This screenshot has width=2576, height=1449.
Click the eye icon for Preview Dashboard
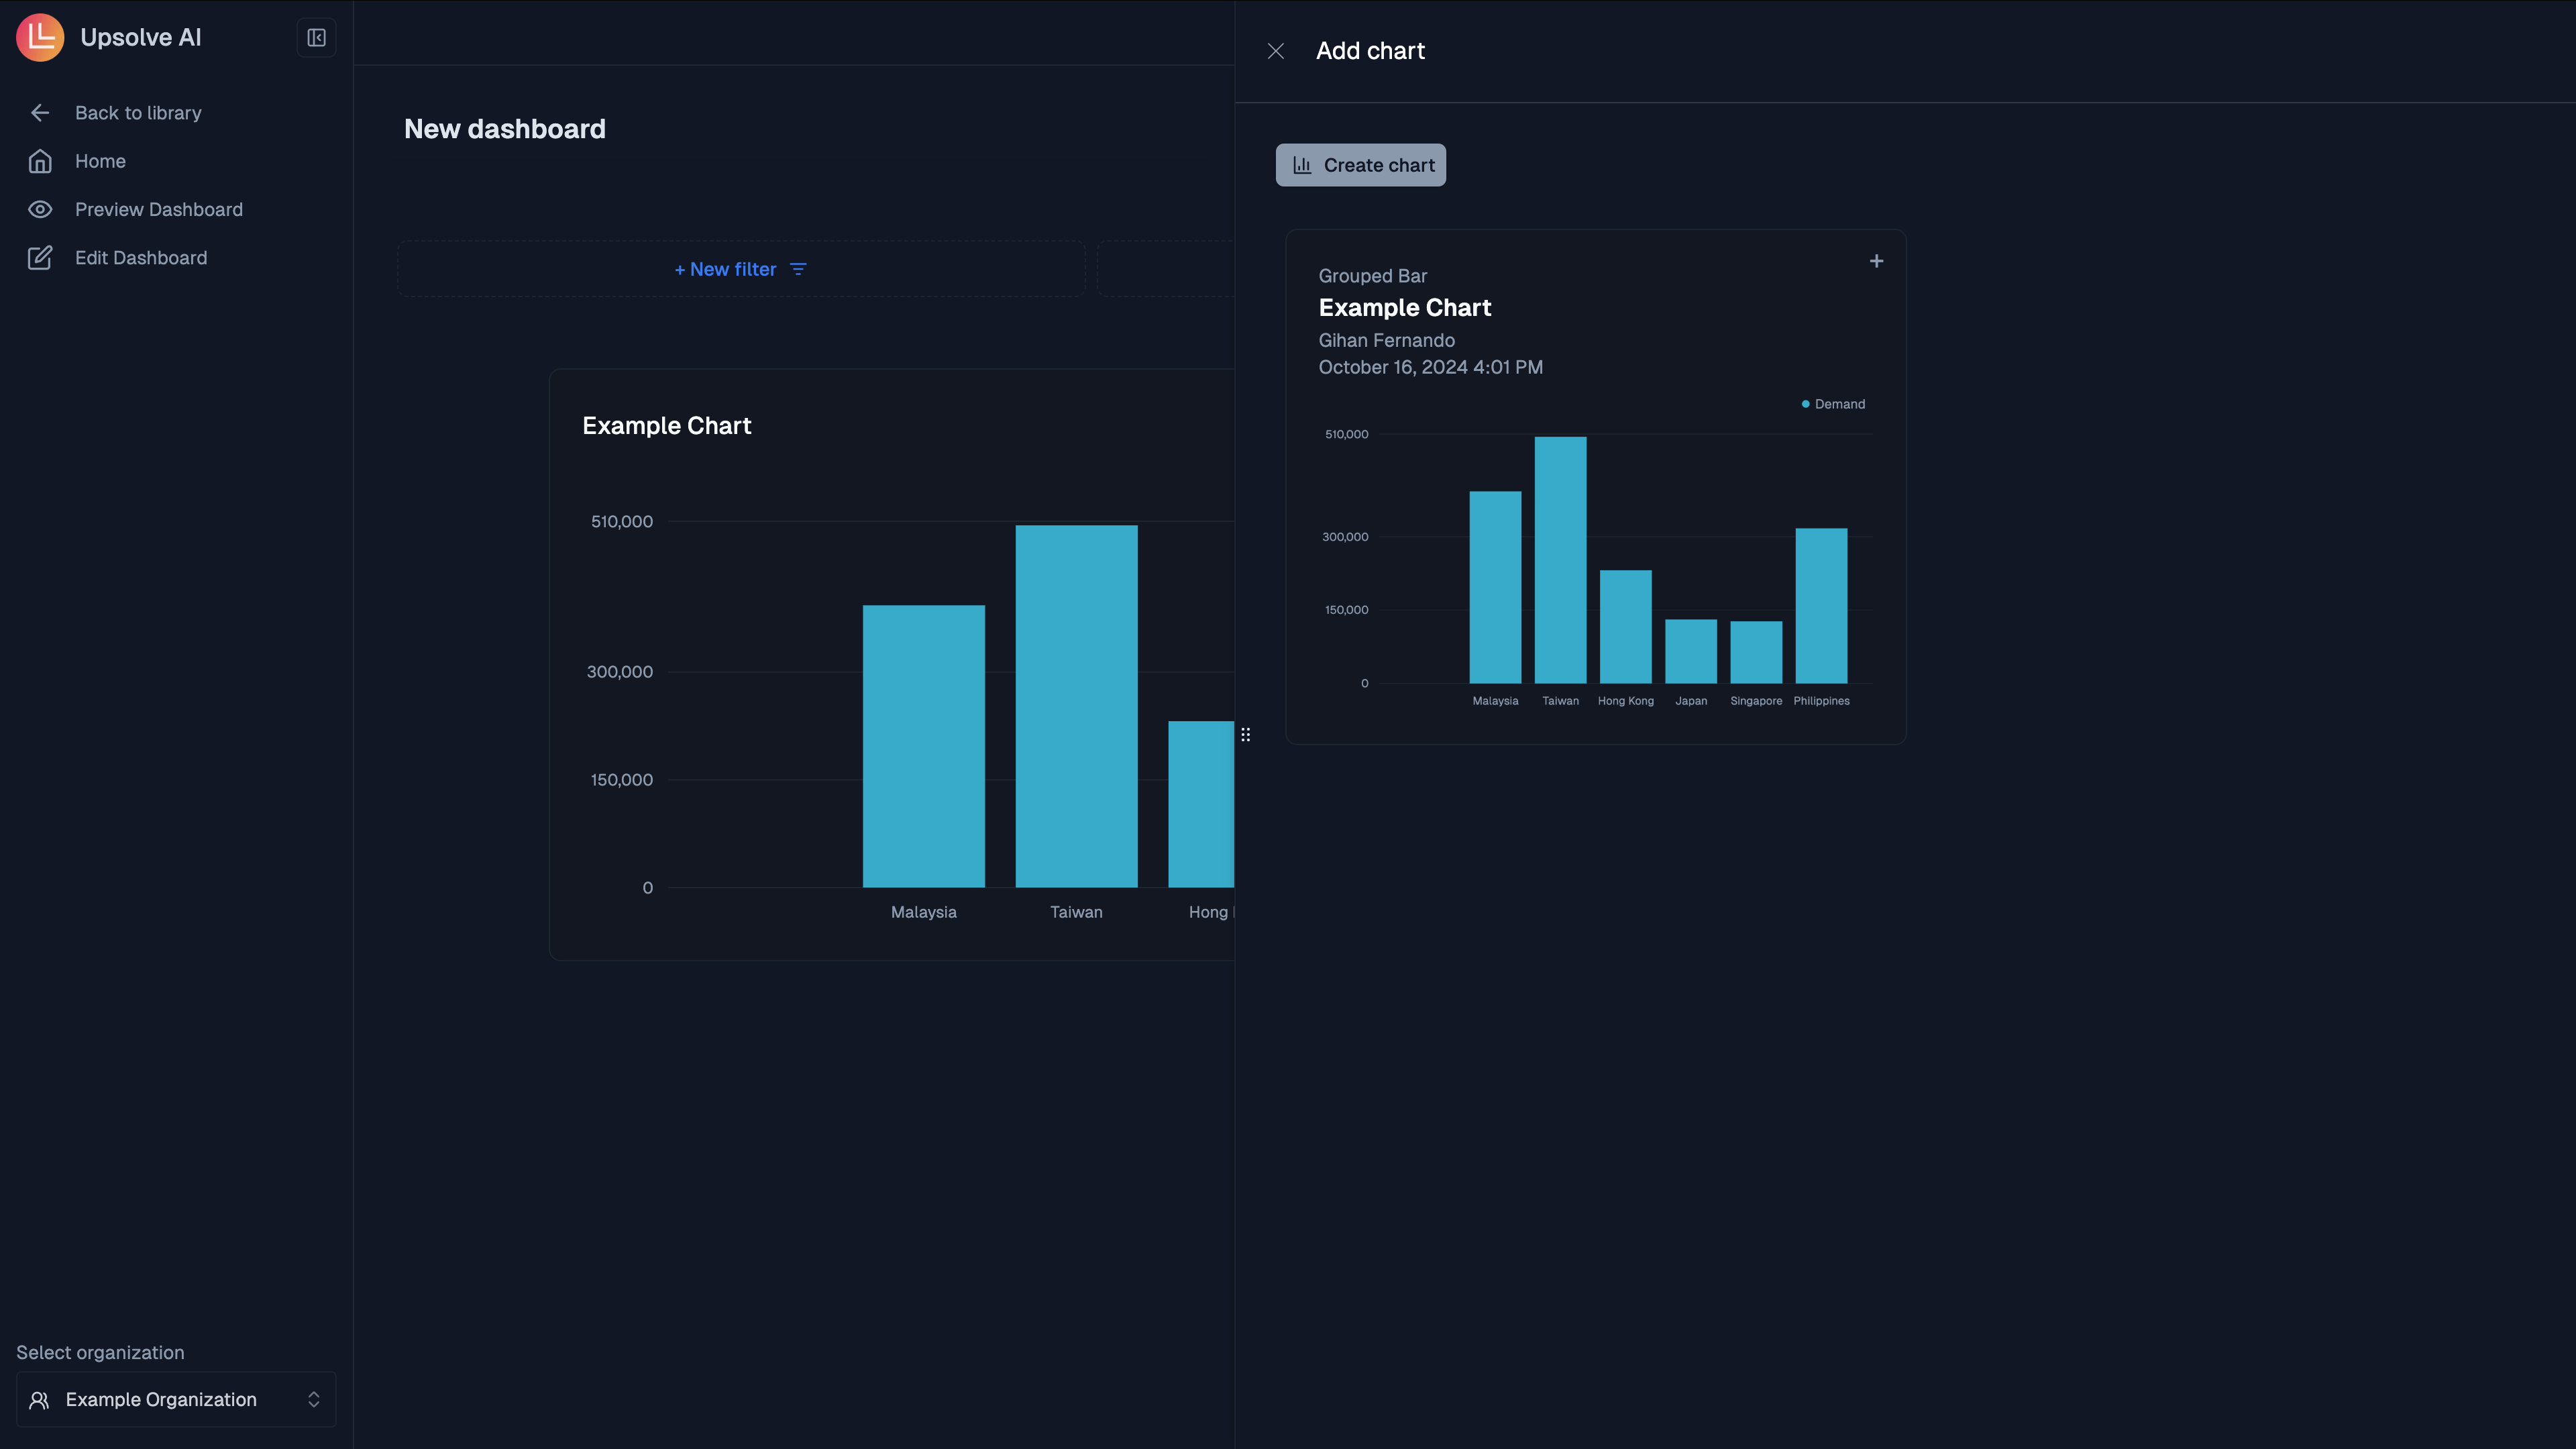[x=40, y=209]
